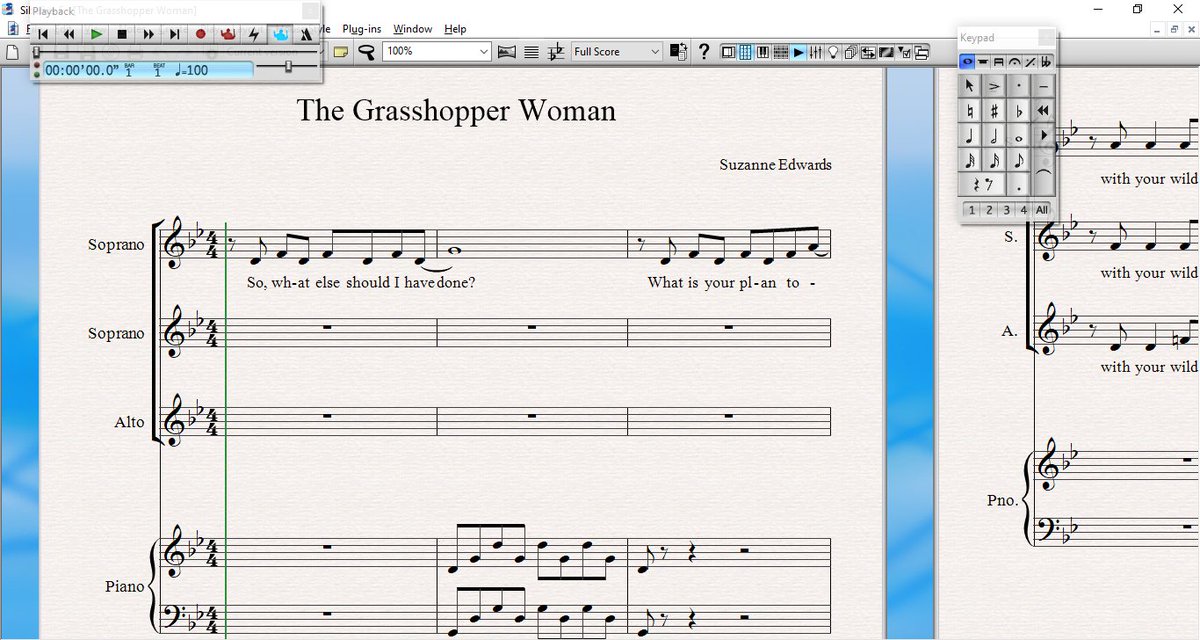The height and width of the screenshot is (640, 1200).
Task: Click the Focus on Staves lines icon
Action: [531, 52]
